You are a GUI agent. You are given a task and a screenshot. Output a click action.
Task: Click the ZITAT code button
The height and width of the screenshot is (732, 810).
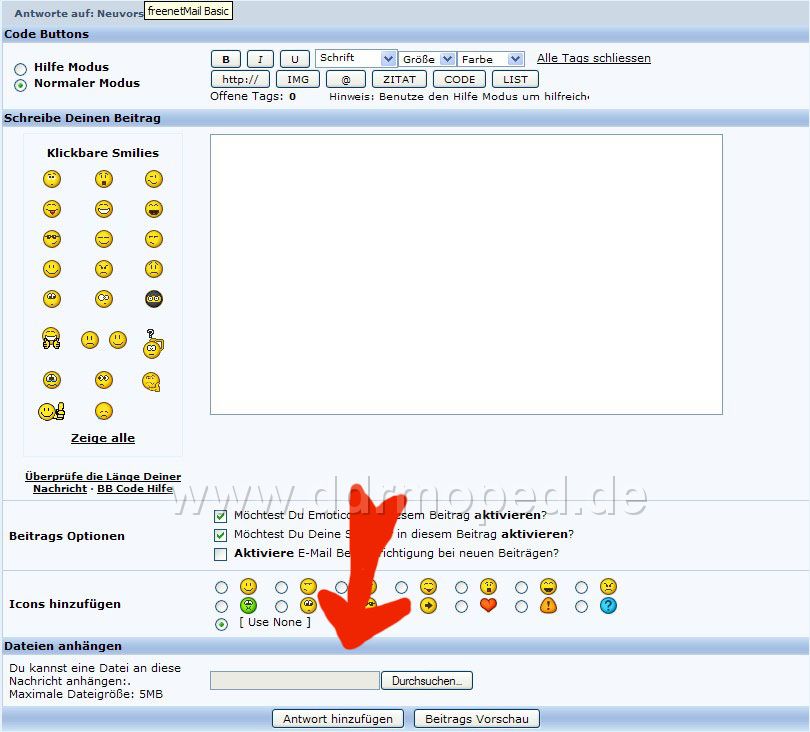pyautogui.click(x=399, y=80)
